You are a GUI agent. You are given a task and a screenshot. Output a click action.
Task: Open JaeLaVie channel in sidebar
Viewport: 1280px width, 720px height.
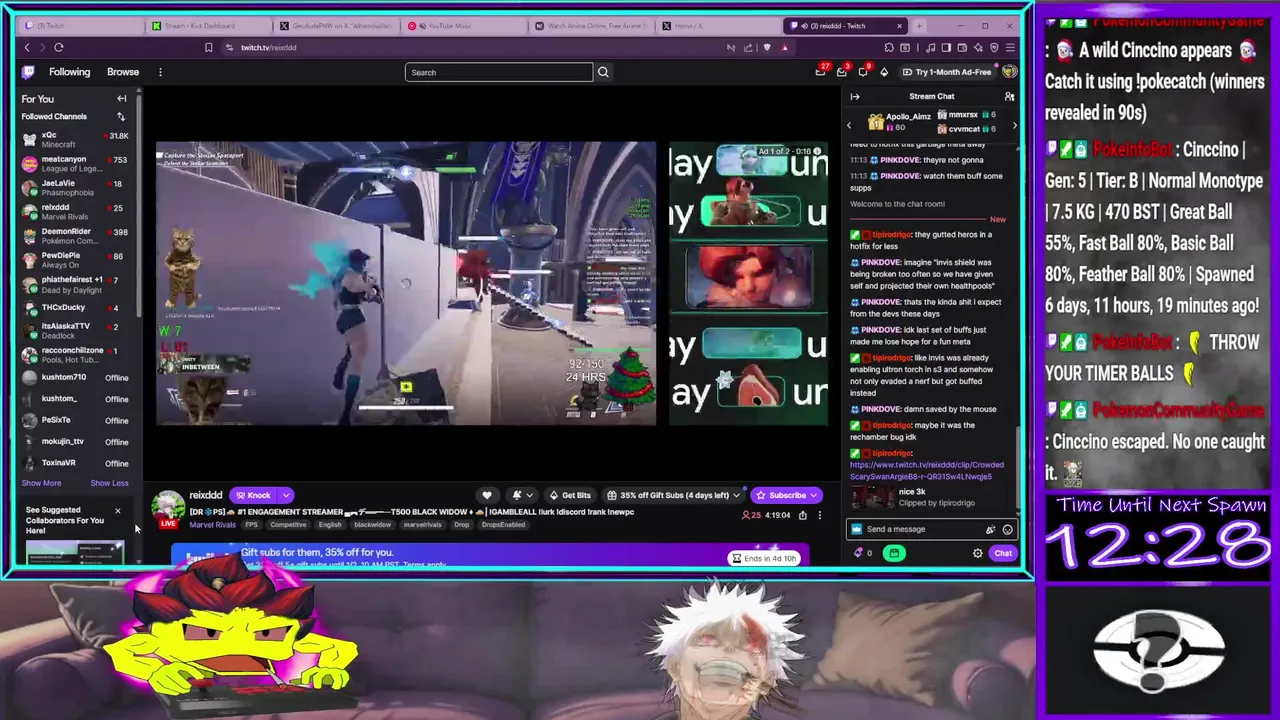click(75, 188)
